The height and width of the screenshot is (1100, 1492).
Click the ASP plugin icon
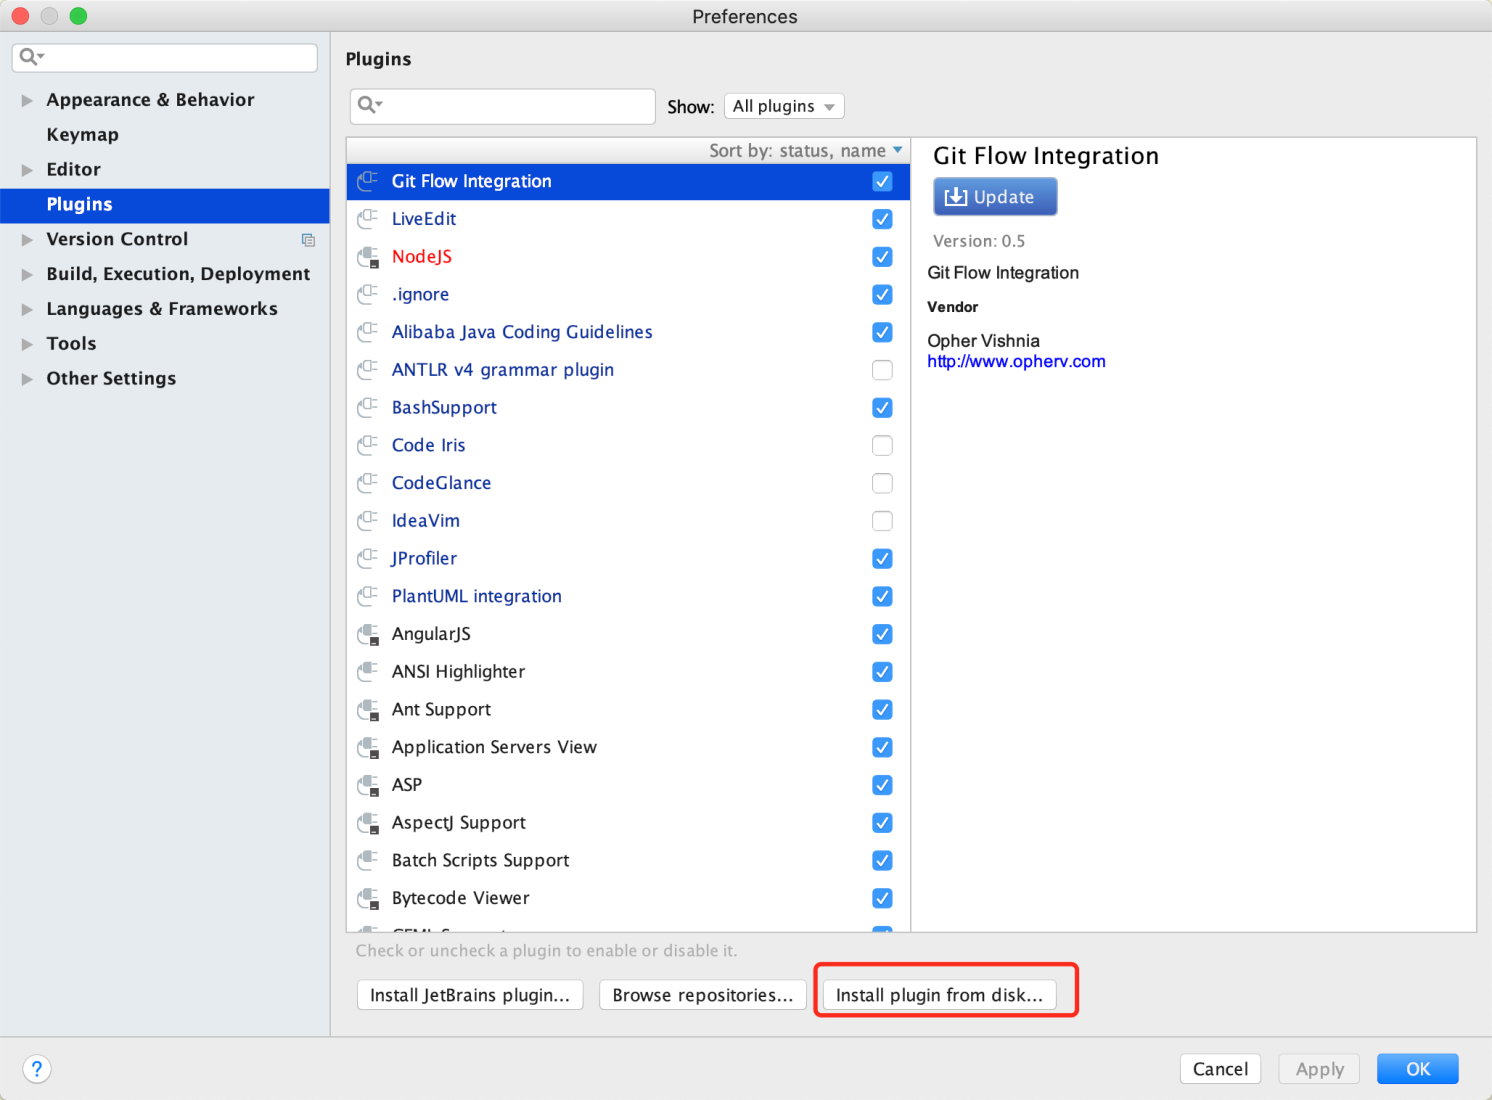click(368, 785)
